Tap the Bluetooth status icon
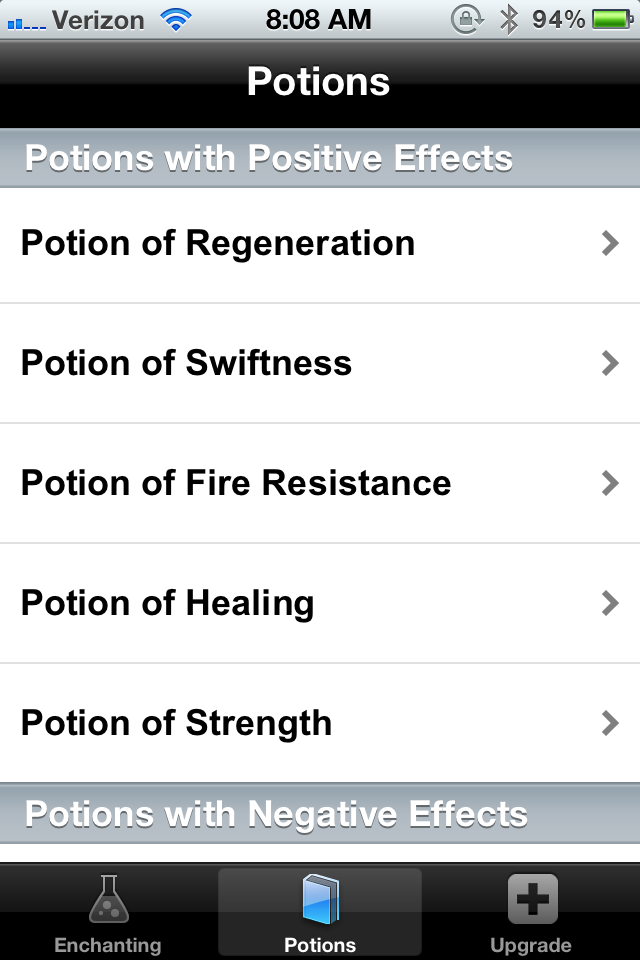Image resolution: width=640 pixels, height=960 pixels. (x=509, y=19)
